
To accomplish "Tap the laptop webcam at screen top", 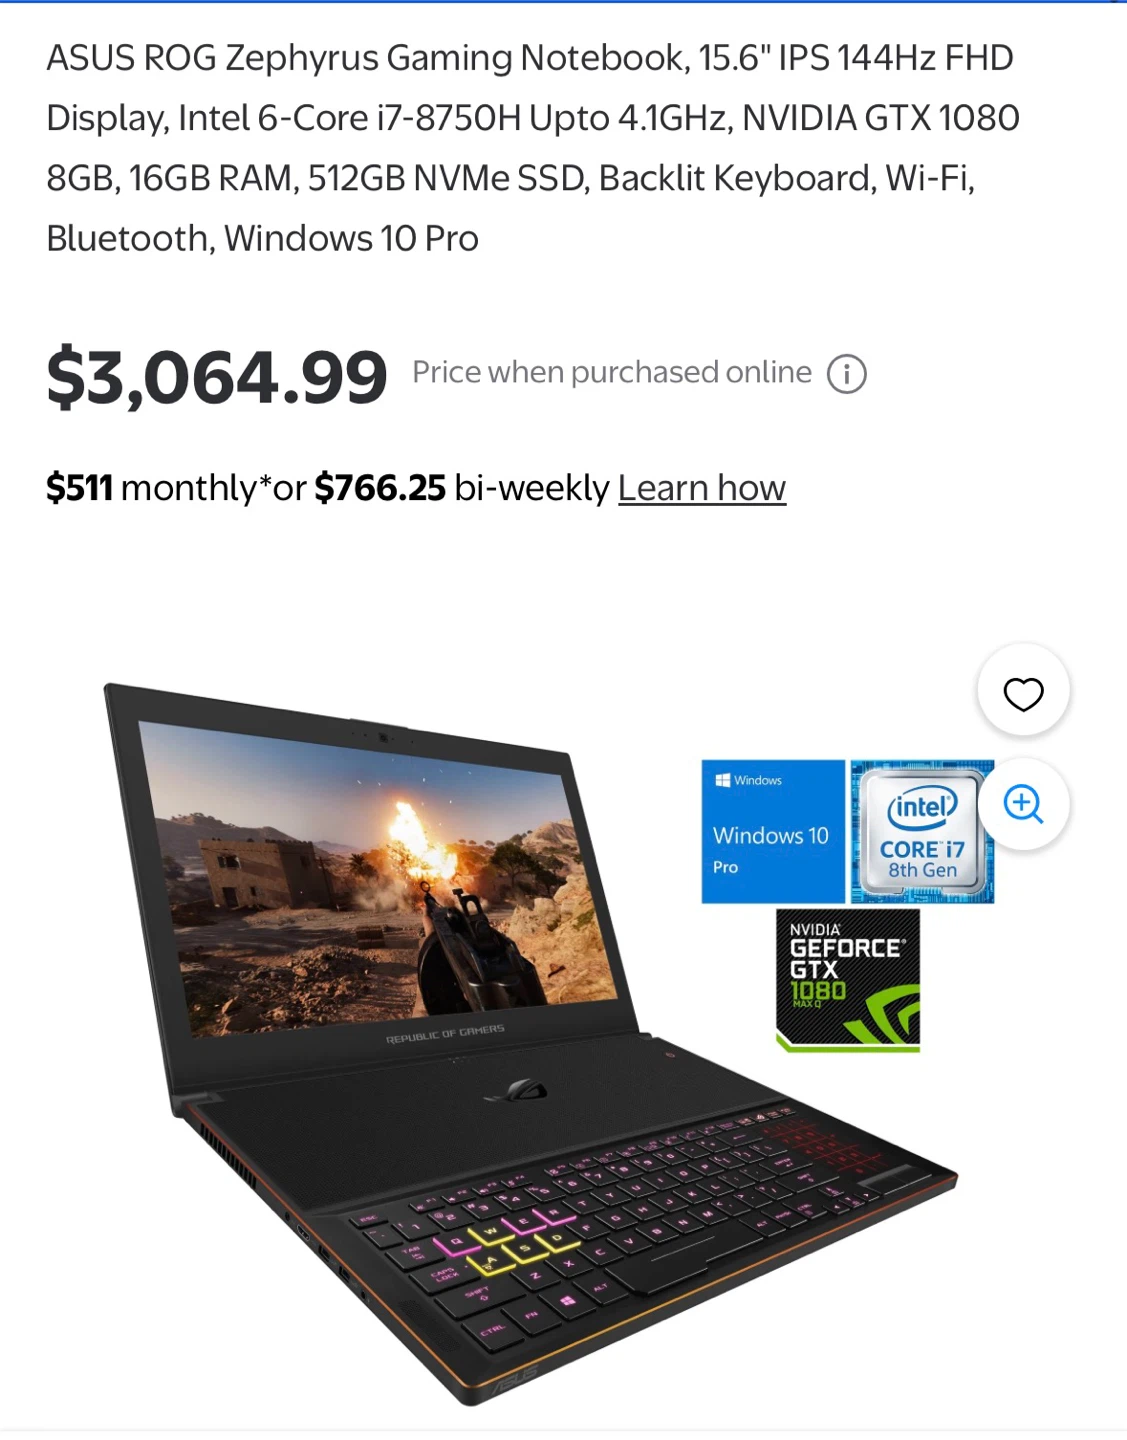I will coord(382,738).
